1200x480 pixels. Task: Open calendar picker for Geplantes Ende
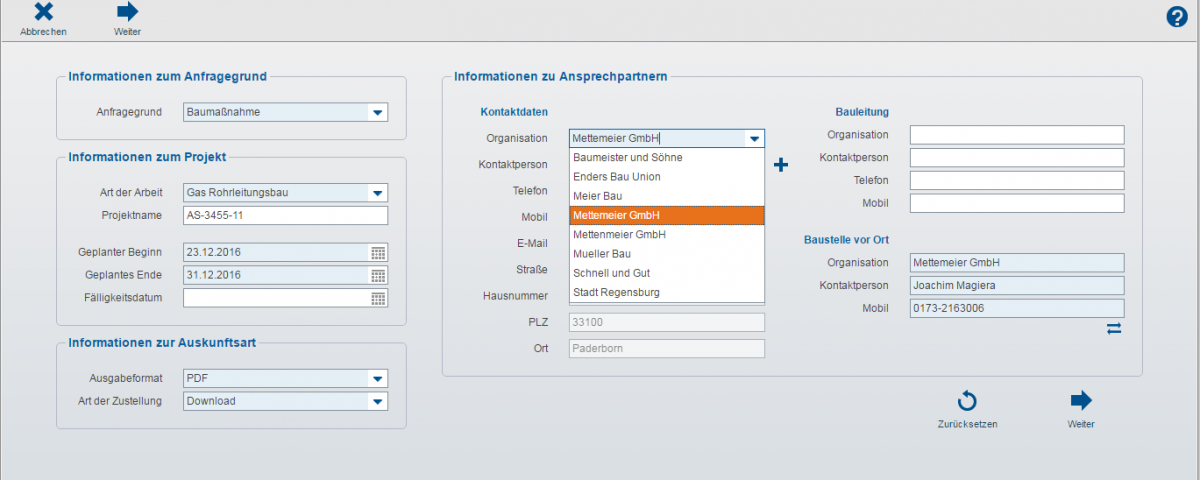coord(378,275)
